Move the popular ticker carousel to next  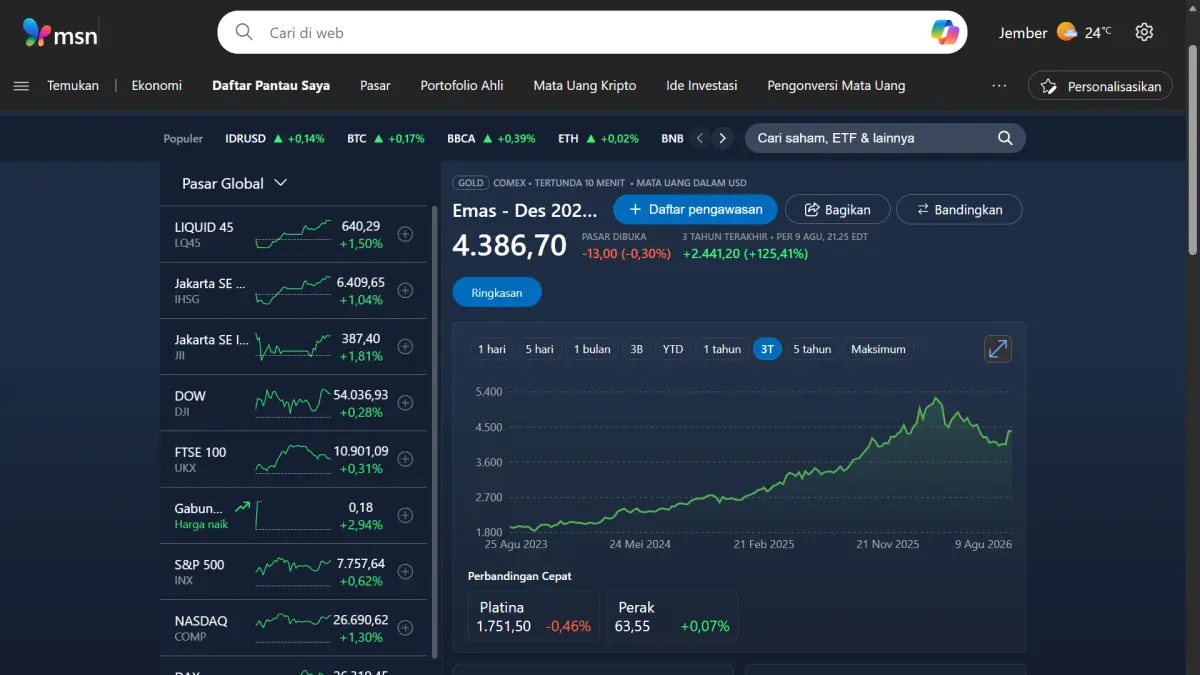tap(722, 138)
